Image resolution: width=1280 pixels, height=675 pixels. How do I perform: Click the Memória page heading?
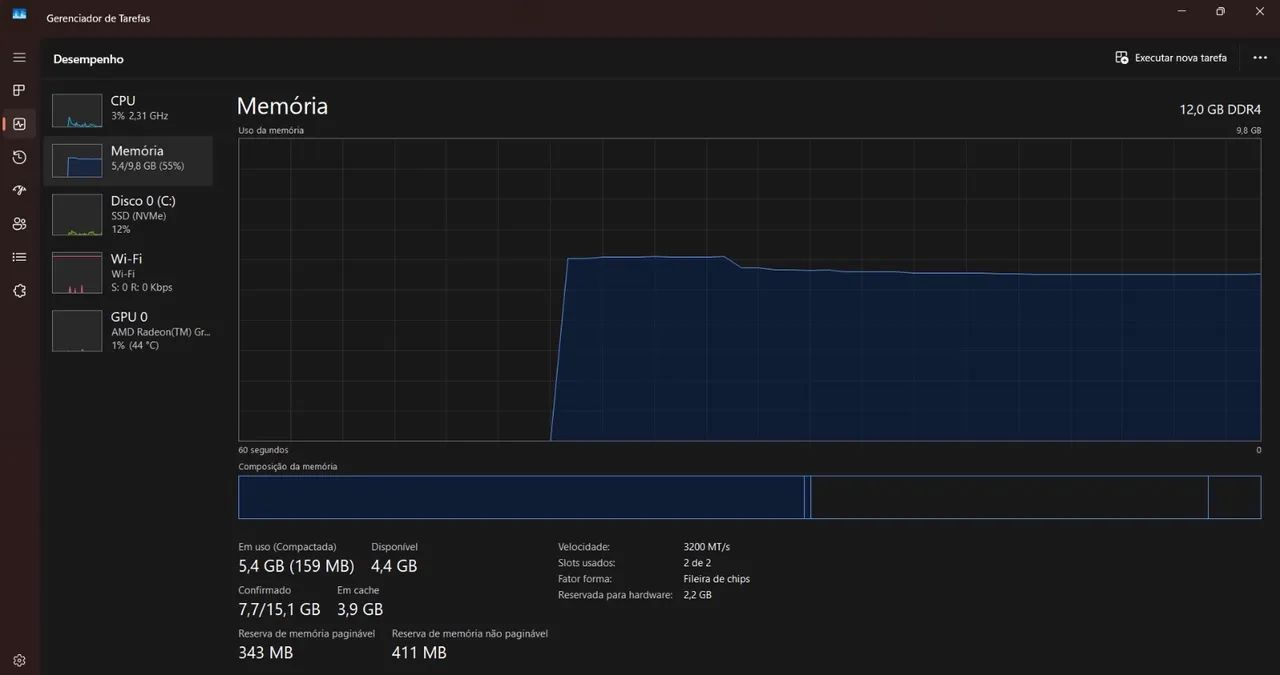pyautogui.click(x=282, y=106)
